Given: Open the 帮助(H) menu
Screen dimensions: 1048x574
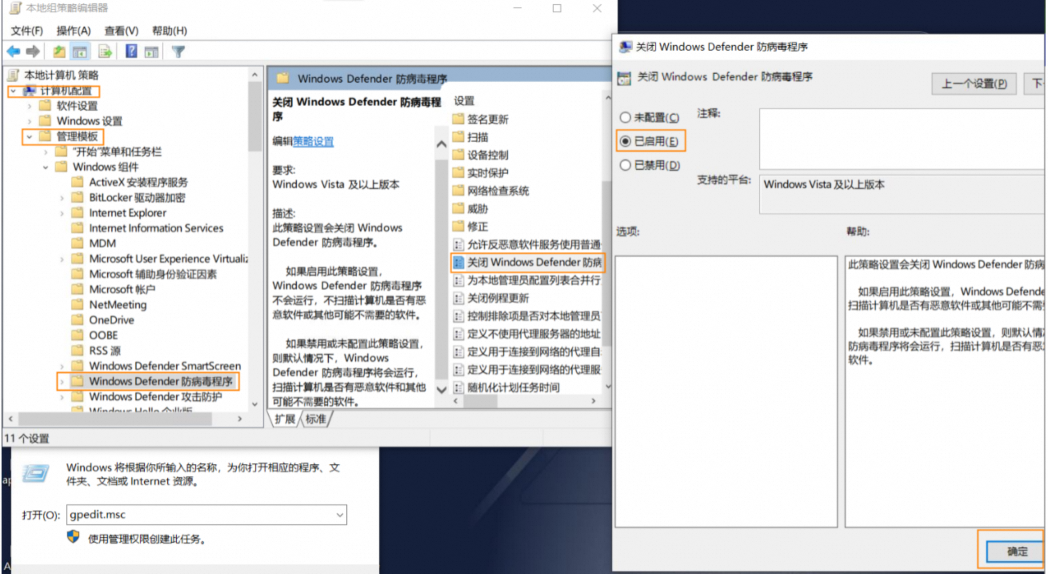Looking at the screenshot, I should [169, 31].
